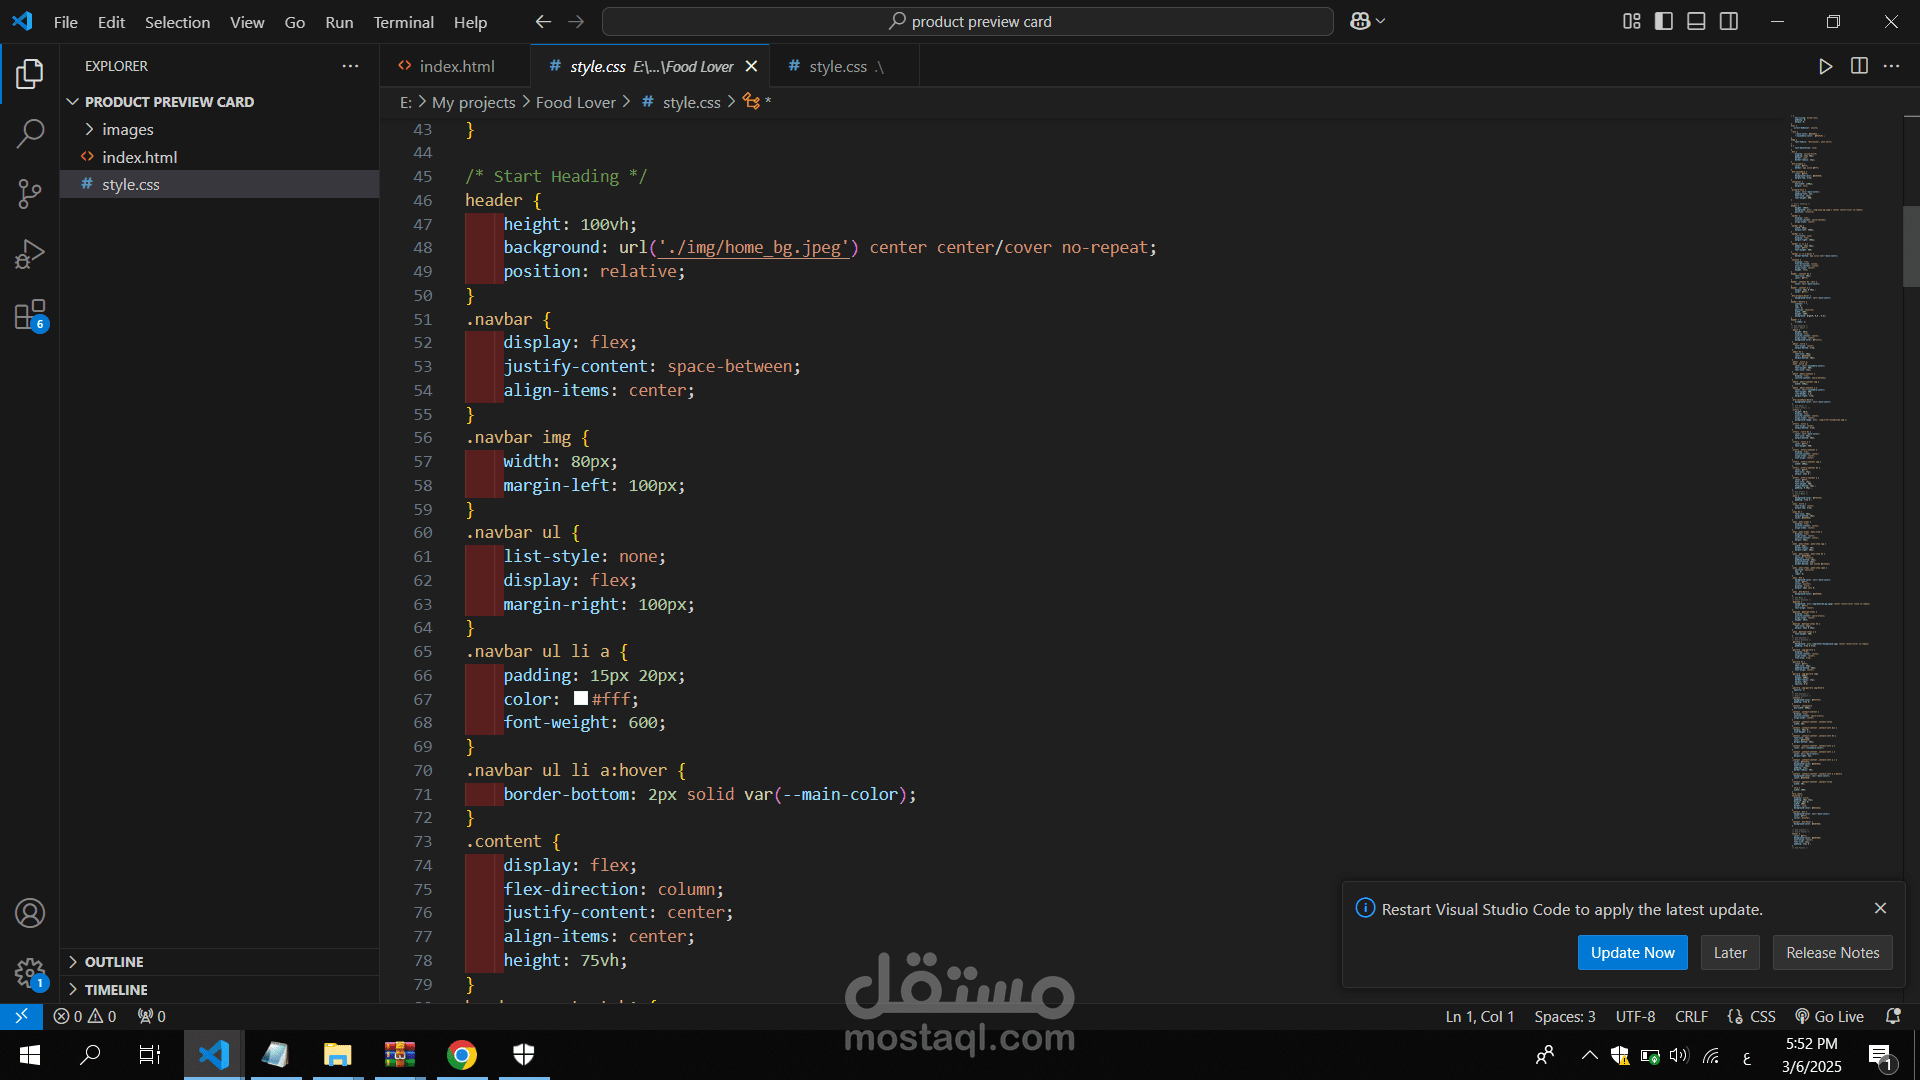The height and width of the screenshot is (1080, 1920).
Task: Toggle the bottom panel visibility
Action: click(x=1696, y=21)
